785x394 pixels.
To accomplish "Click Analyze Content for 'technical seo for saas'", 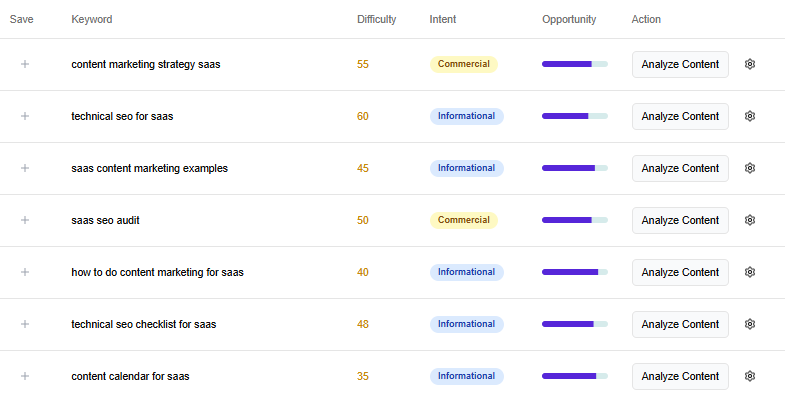I will coord(680,116).
